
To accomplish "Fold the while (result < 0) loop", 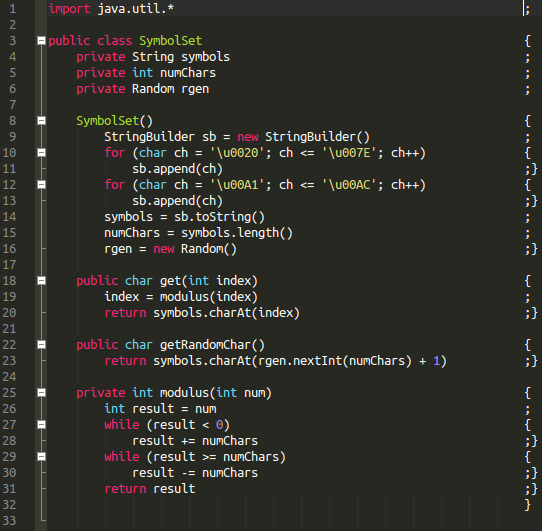I will coord(41,425).
